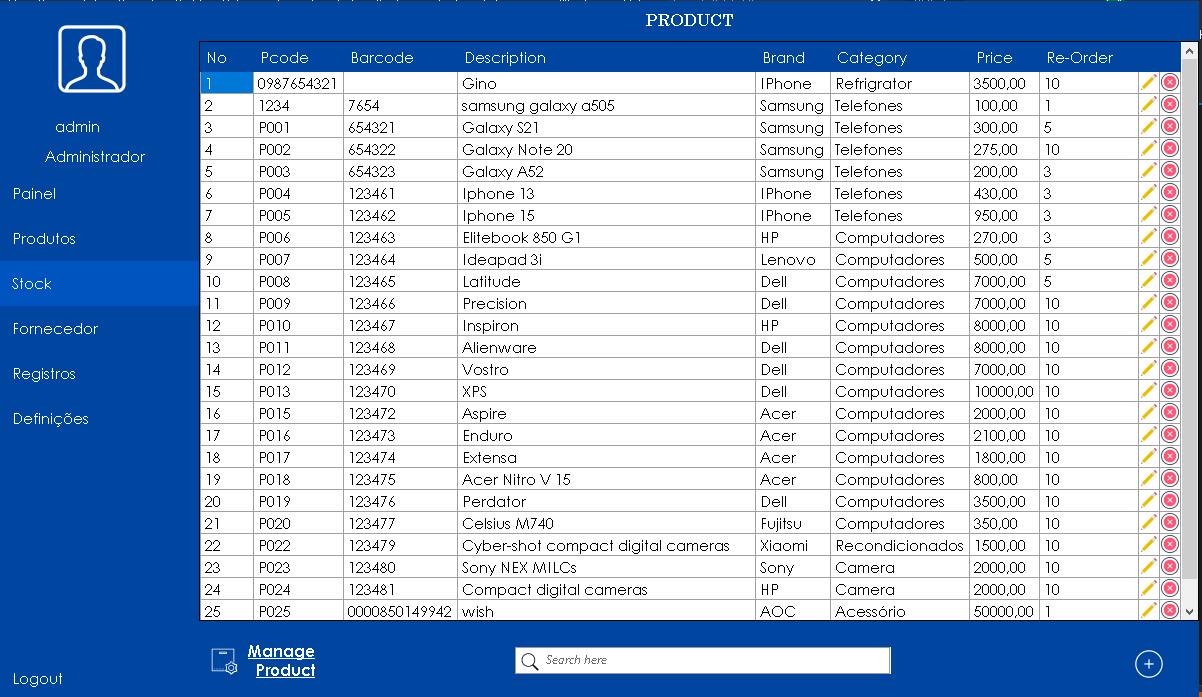Log out using the Logout link
1202x697 pixels.
pyautogui.click(x=38, y=679)
